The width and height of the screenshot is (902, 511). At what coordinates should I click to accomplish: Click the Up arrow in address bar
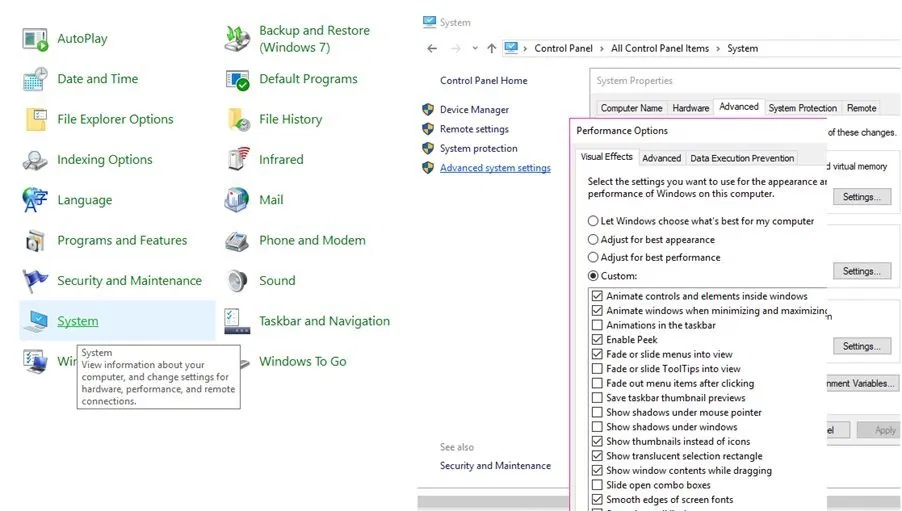pos(491,48)
